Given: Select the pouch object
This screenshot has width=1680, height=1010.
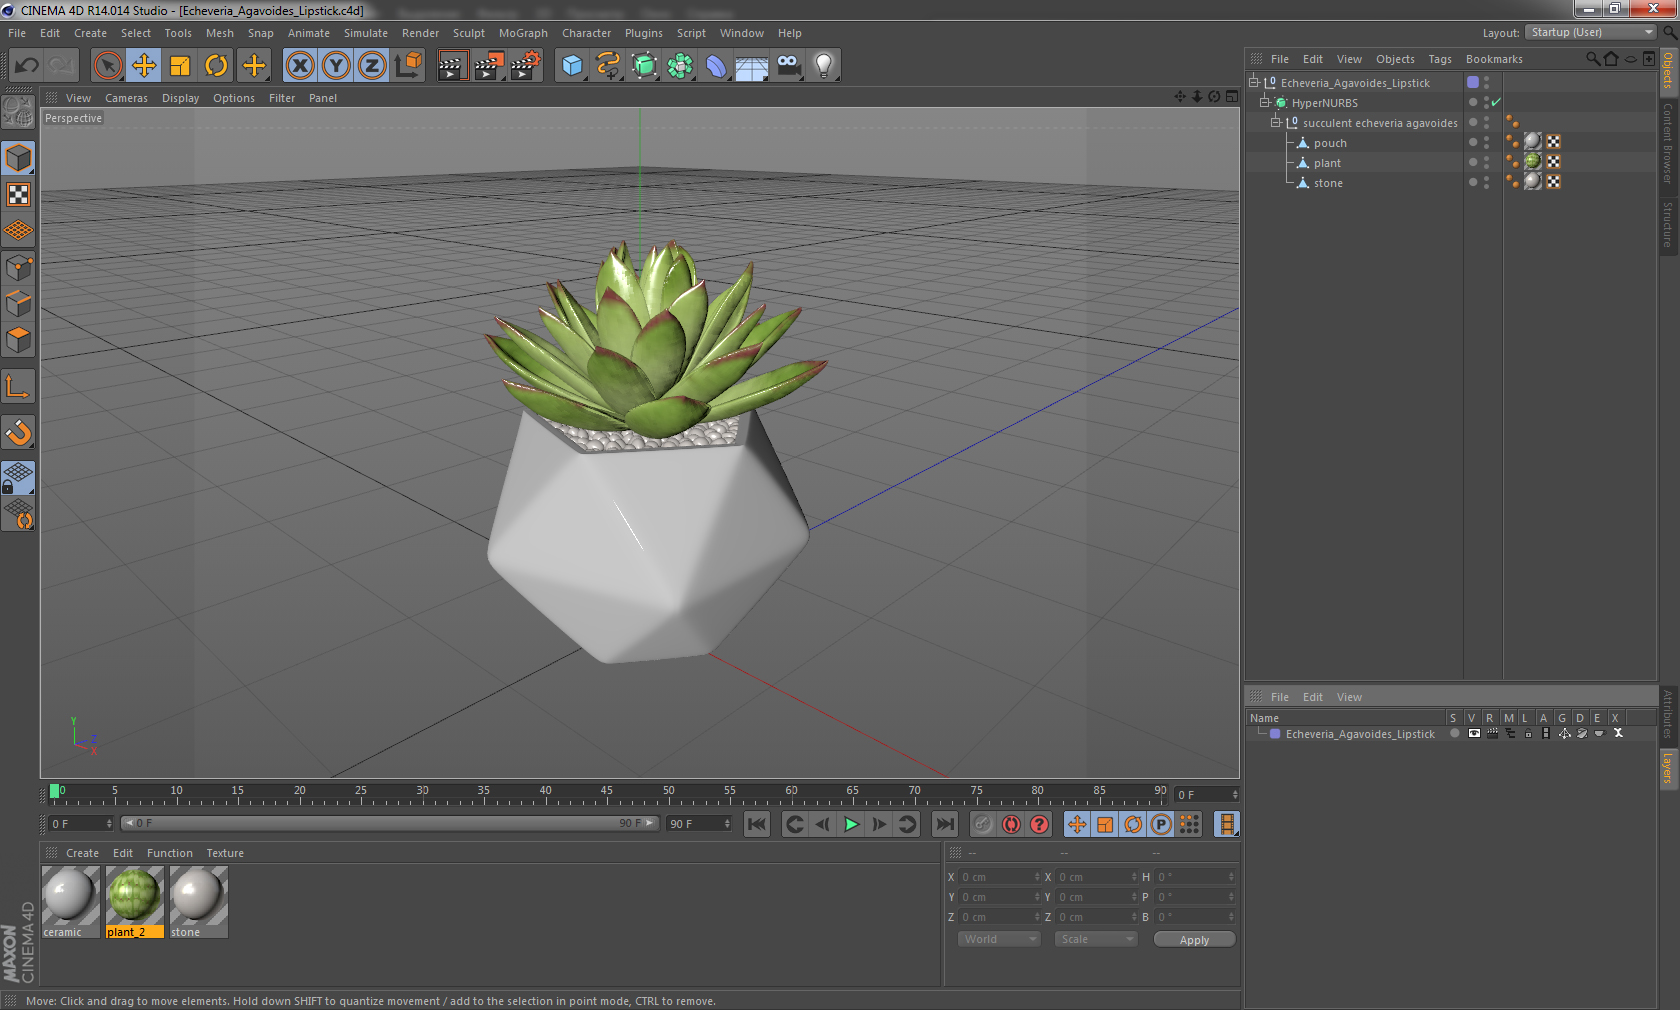Looking at the screenshot, I should (x=1330, y=143).
